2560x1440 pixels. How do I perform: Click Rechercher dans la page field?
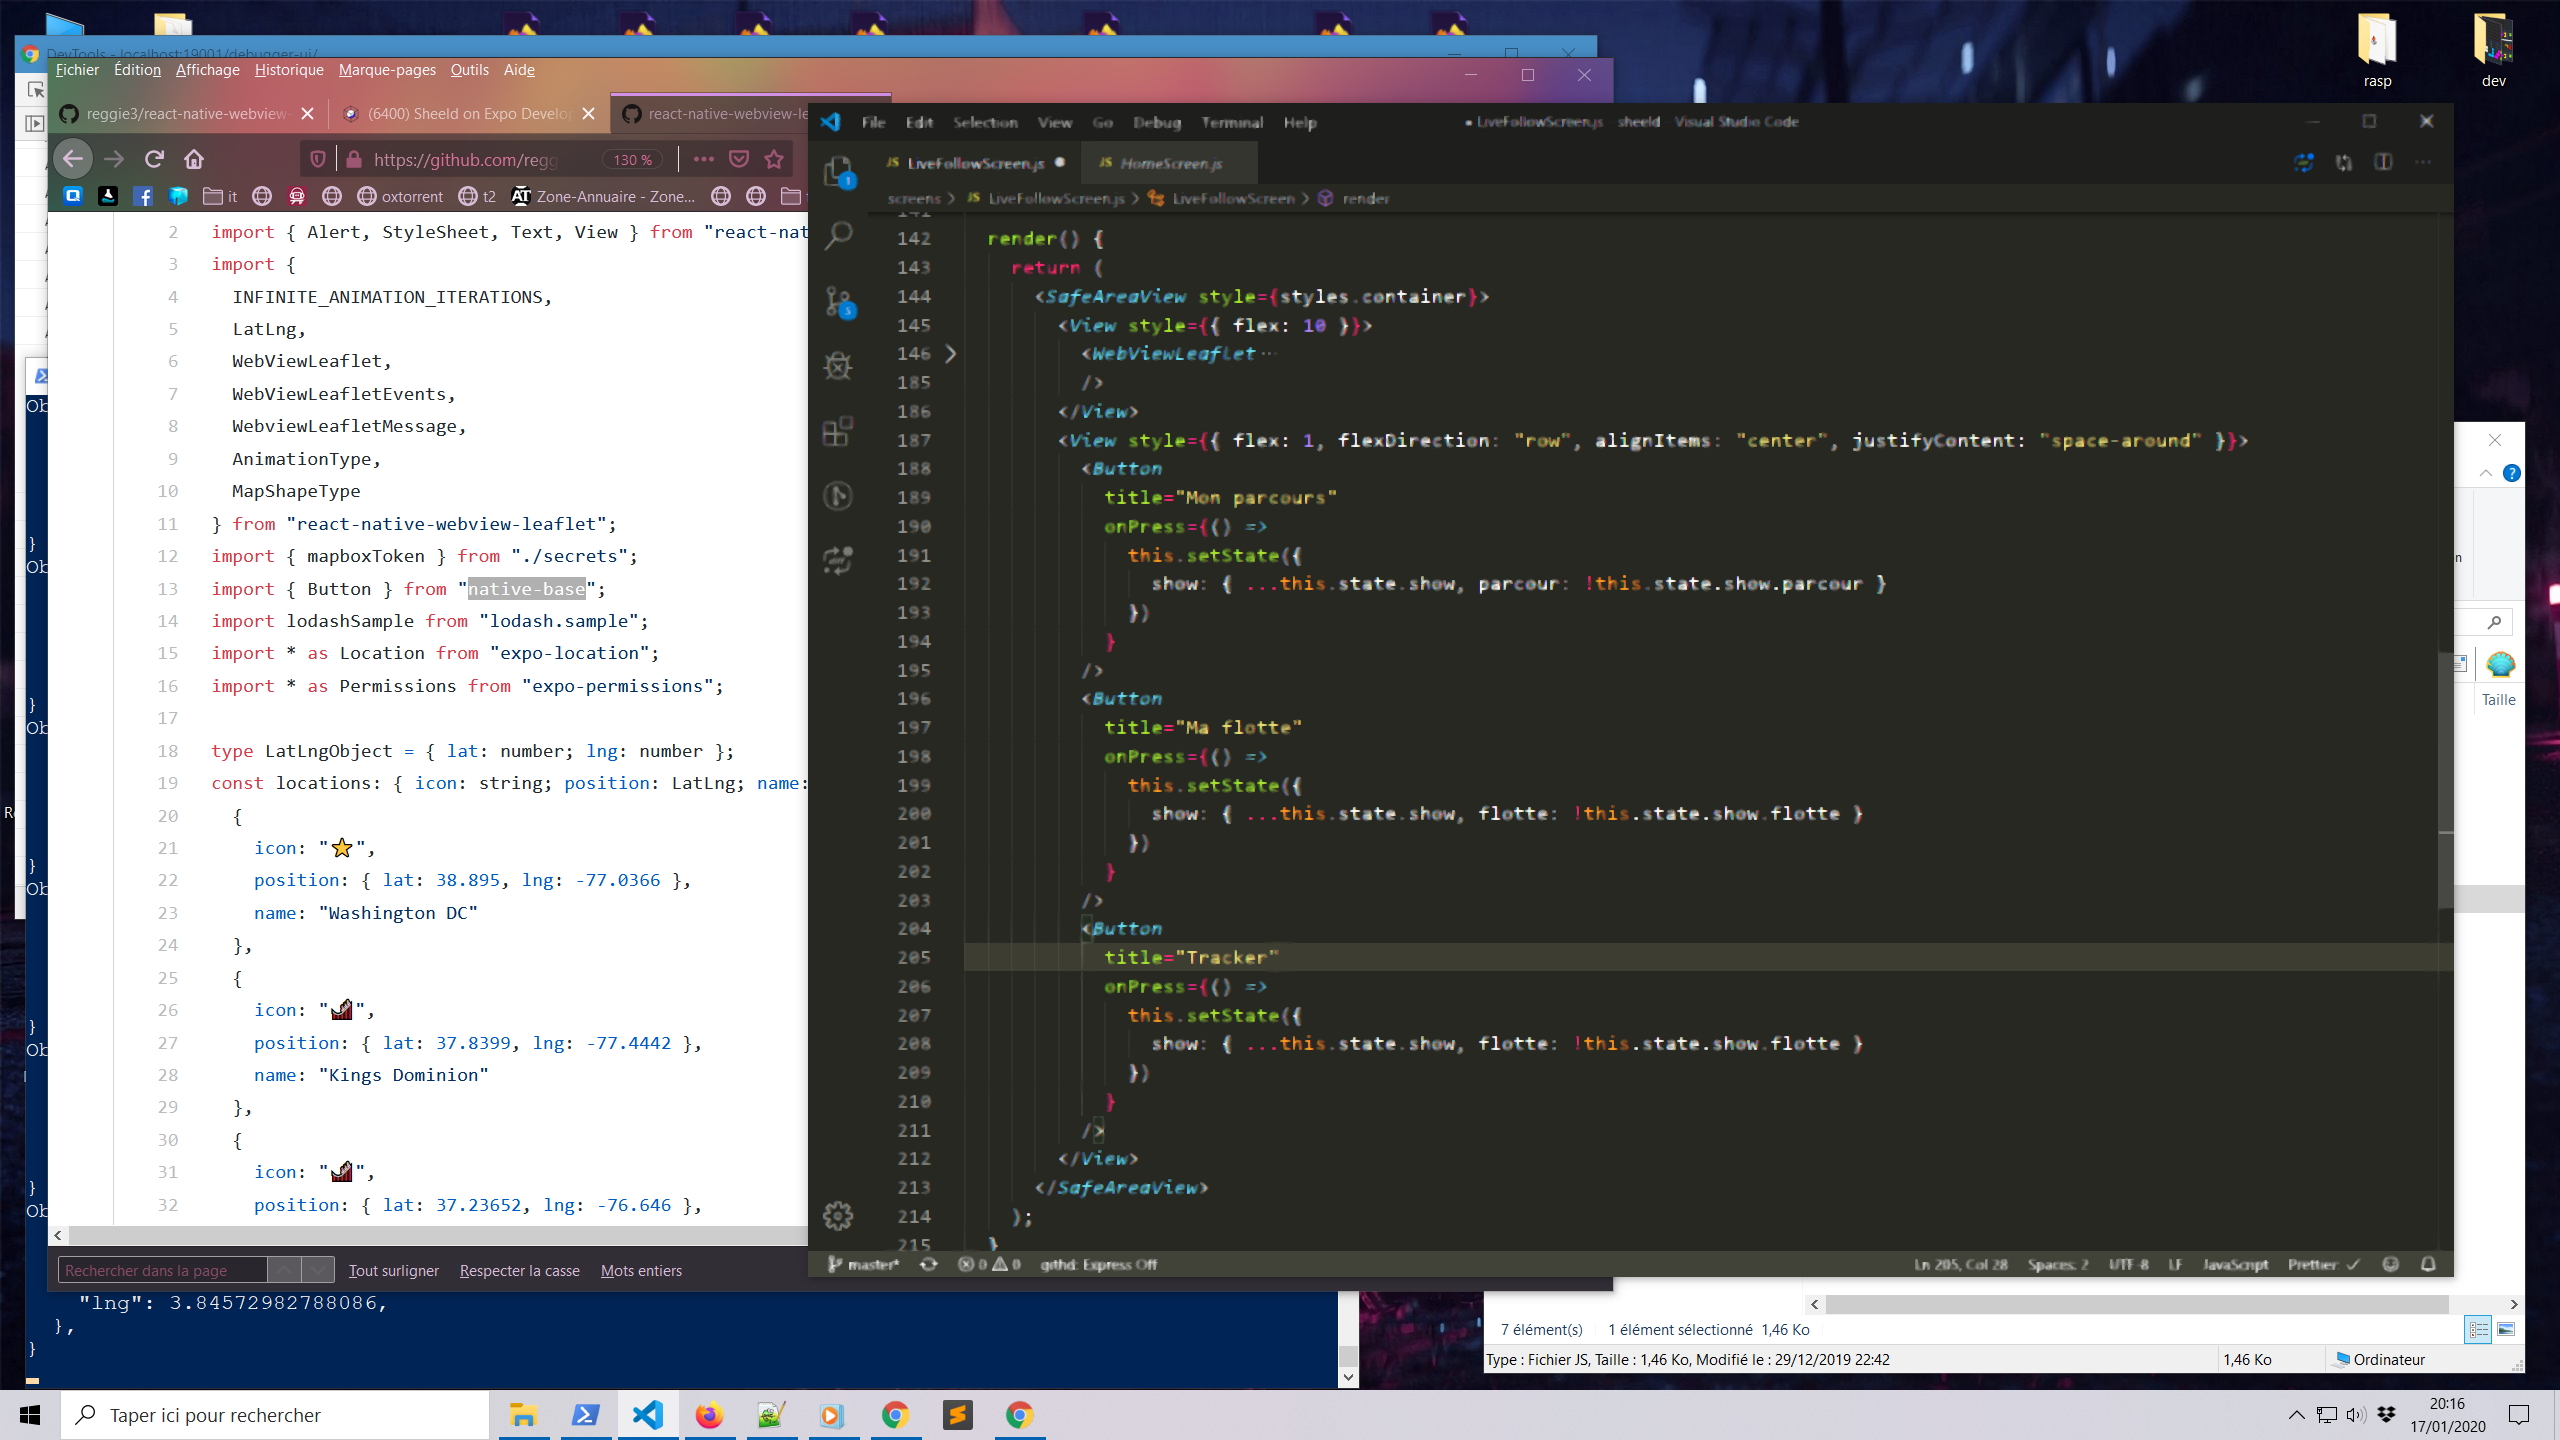(x=162, y=1270)
